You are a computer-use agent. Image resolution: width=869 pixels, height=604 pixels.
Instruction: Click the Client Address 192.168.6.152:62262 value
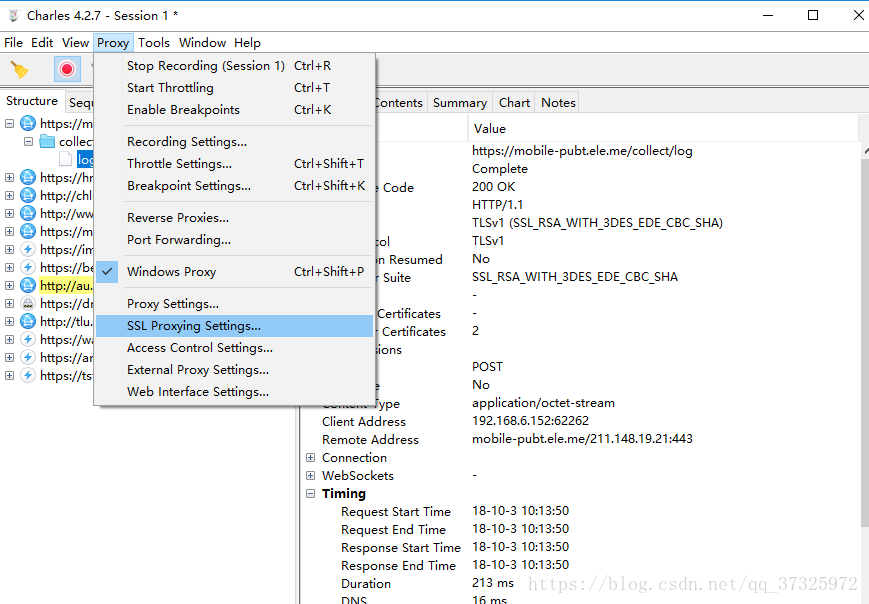pos(530,421)
